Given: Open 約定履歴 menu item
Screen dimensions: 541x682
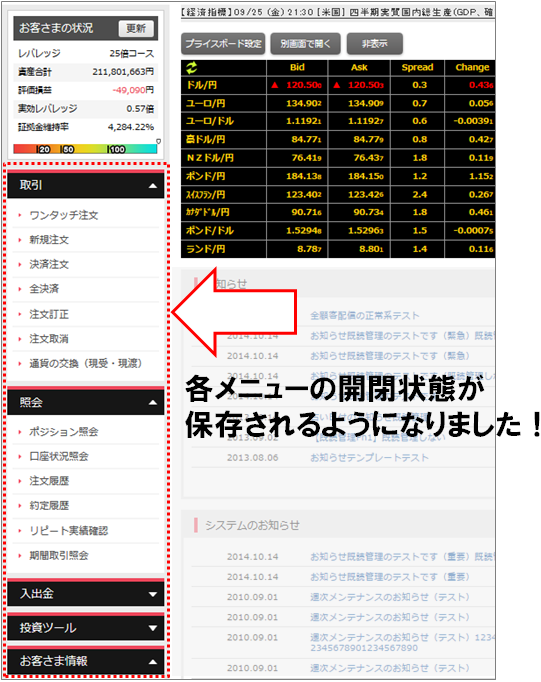Looking at the screenshot, I should (49, 506).
